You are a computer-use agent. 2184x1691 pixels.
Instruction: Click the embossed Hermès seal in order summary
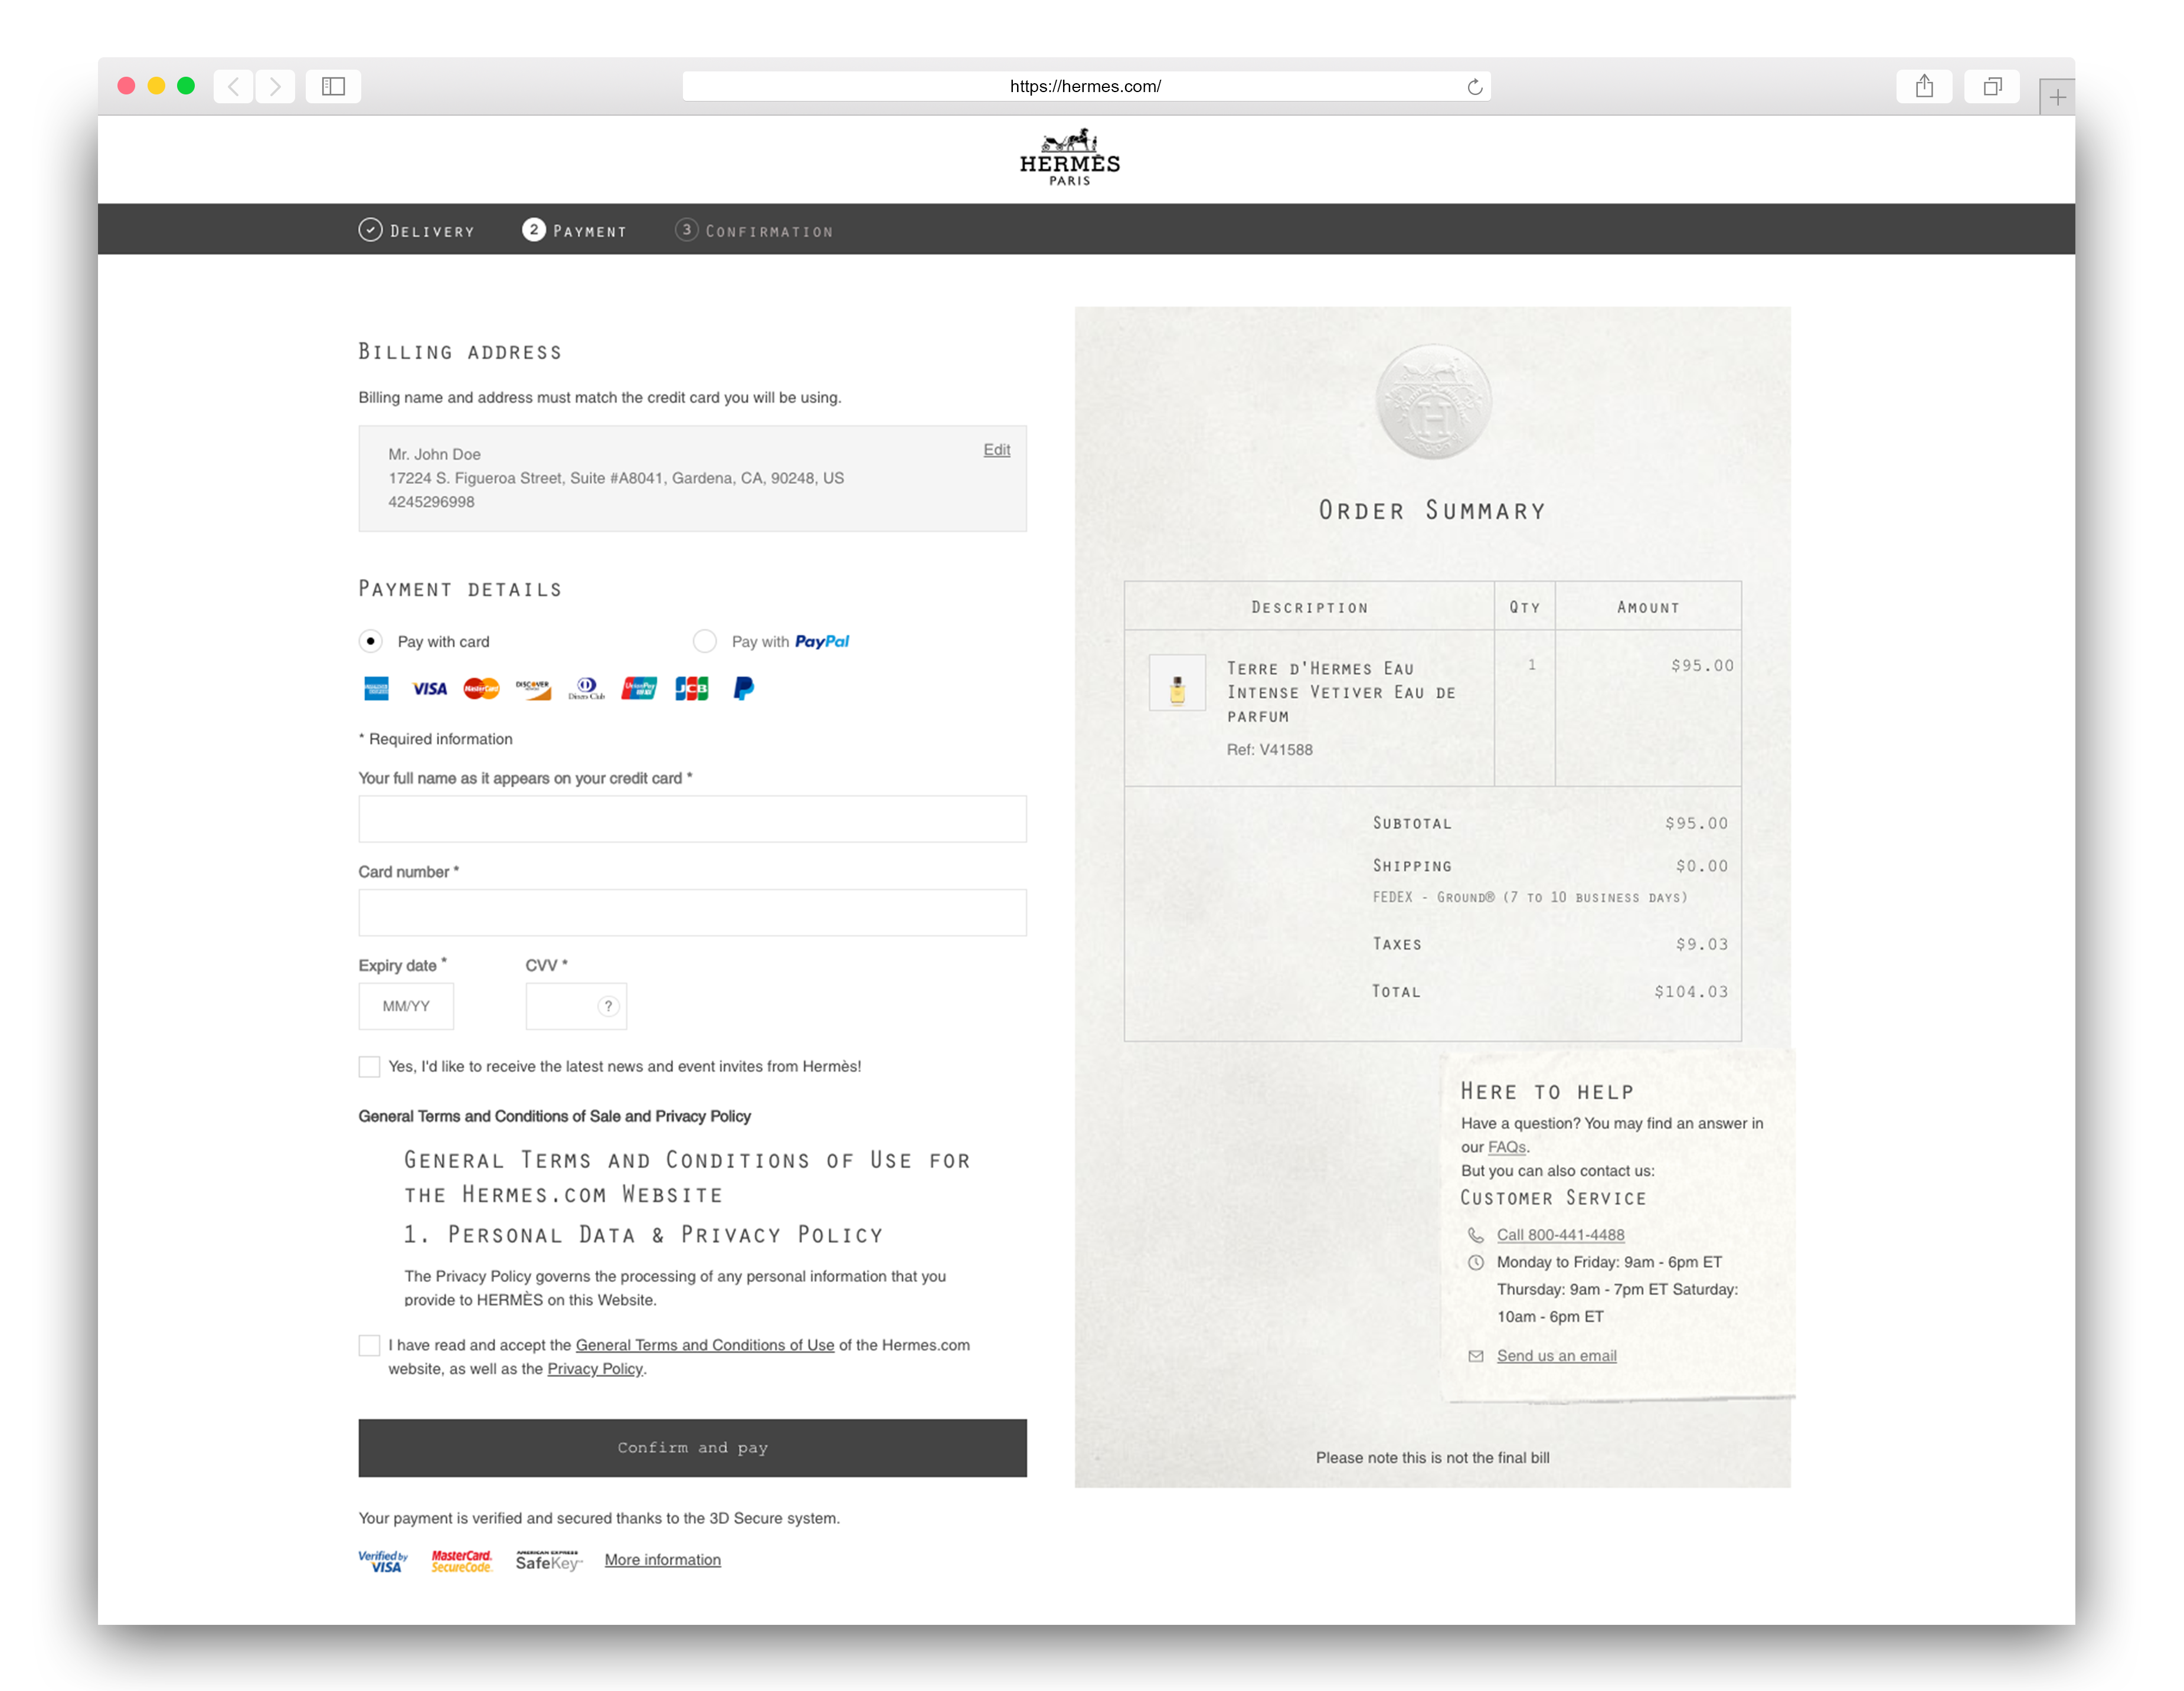[x=1433, y=402]
